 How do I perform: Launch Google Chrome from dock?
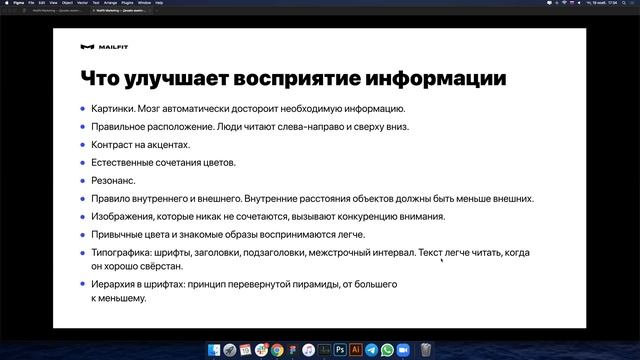(277, 350)
